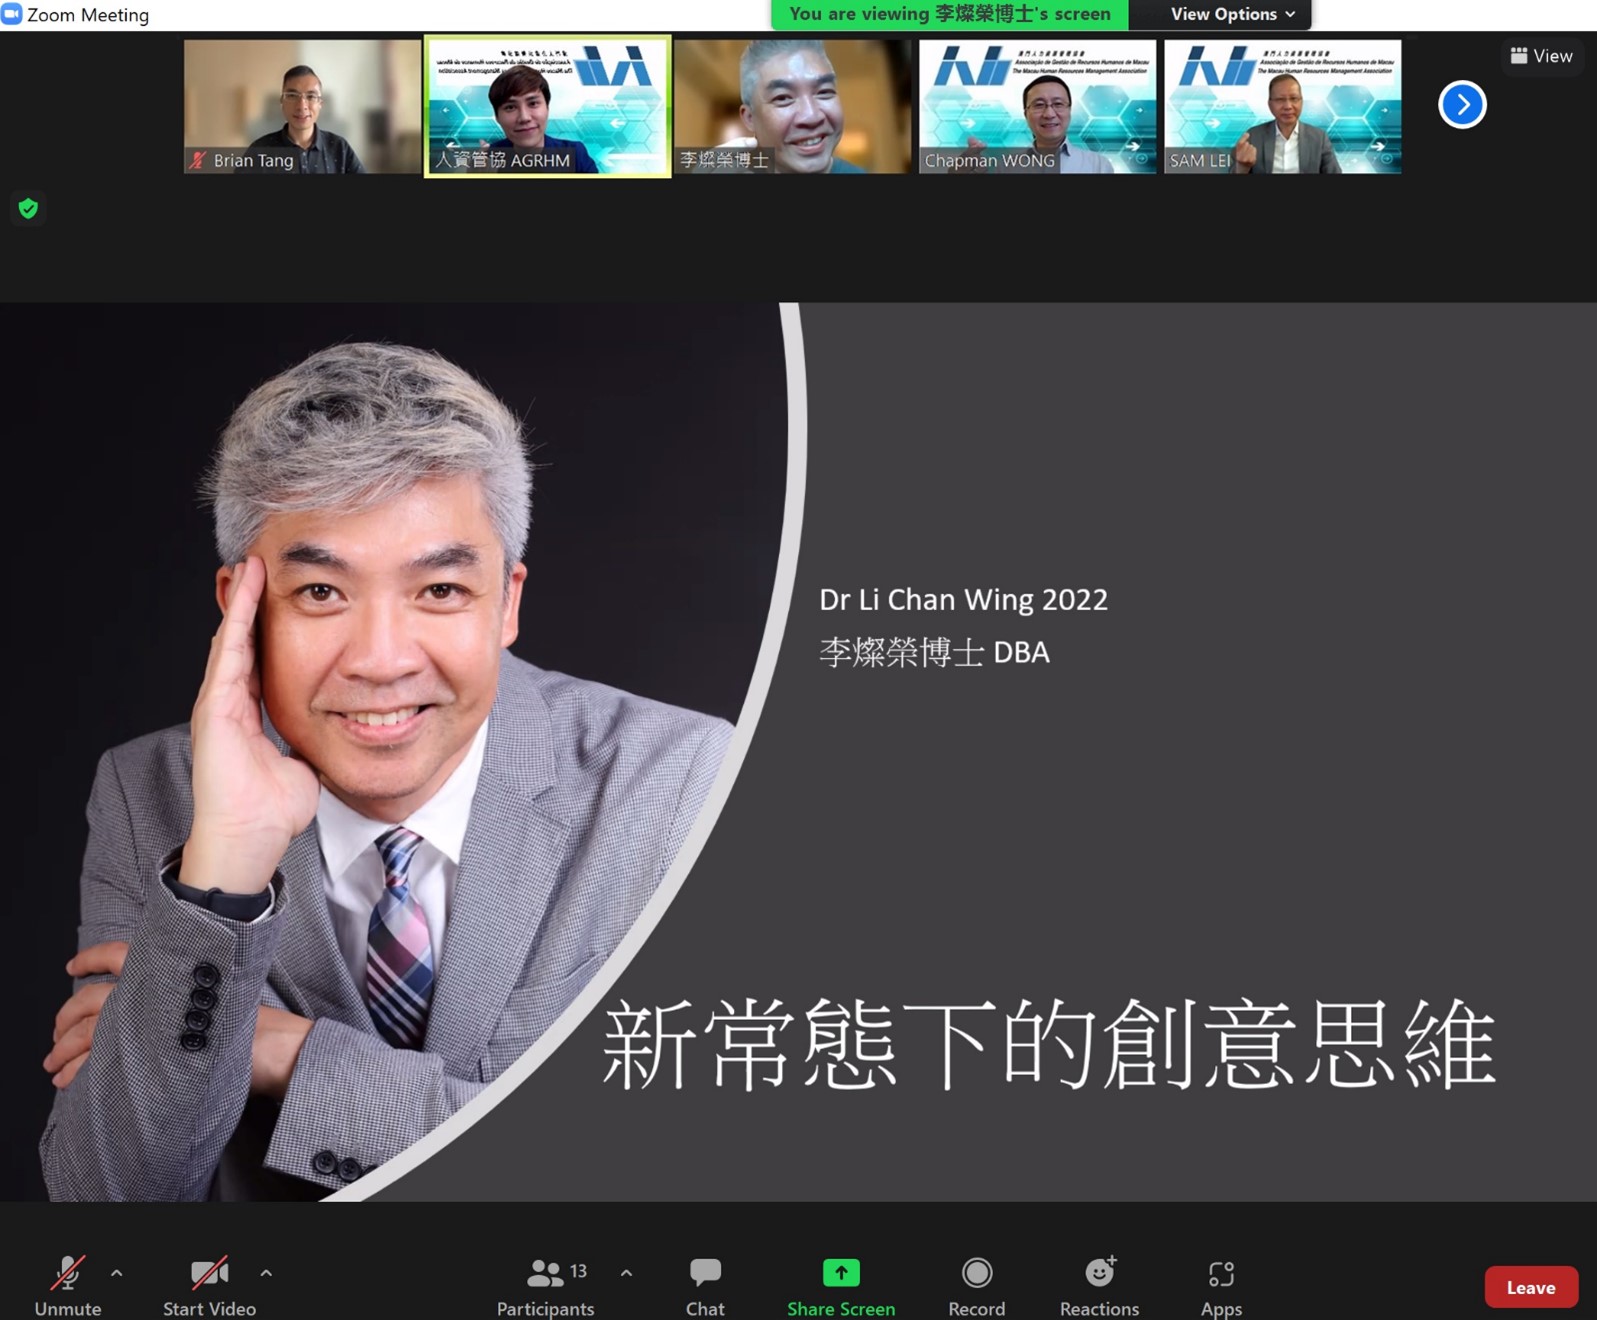Screen dimensions: 1597x1320
Task: Leave the meeting
Action: point(1531,1287)
